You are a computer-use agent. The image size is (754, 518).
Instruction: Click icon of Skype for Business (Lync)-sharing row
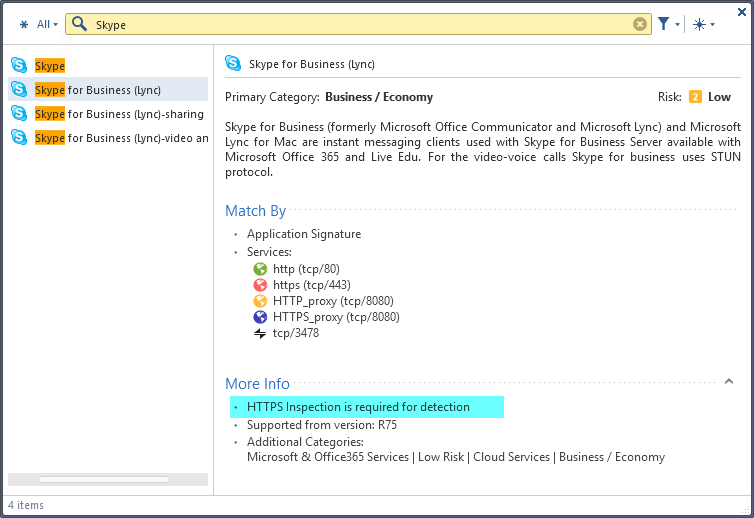[x=19, y=113]
